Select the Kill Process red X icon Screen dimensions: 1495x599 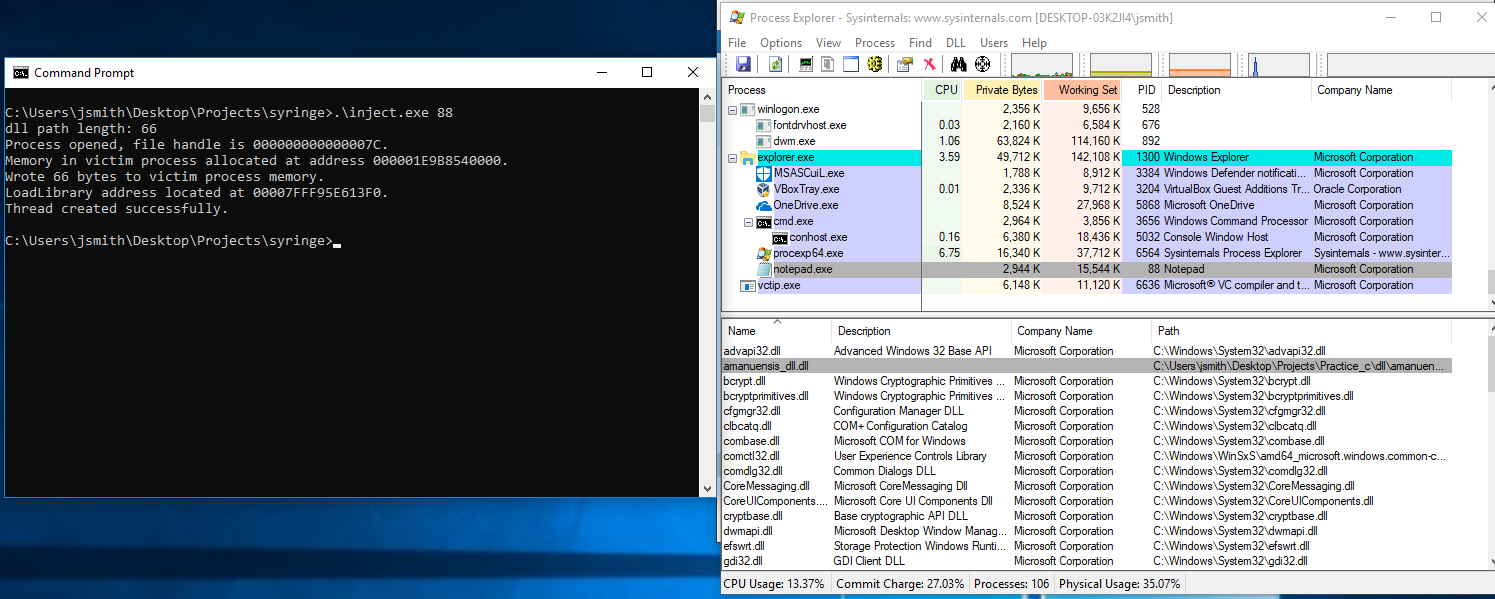[928, 63]
